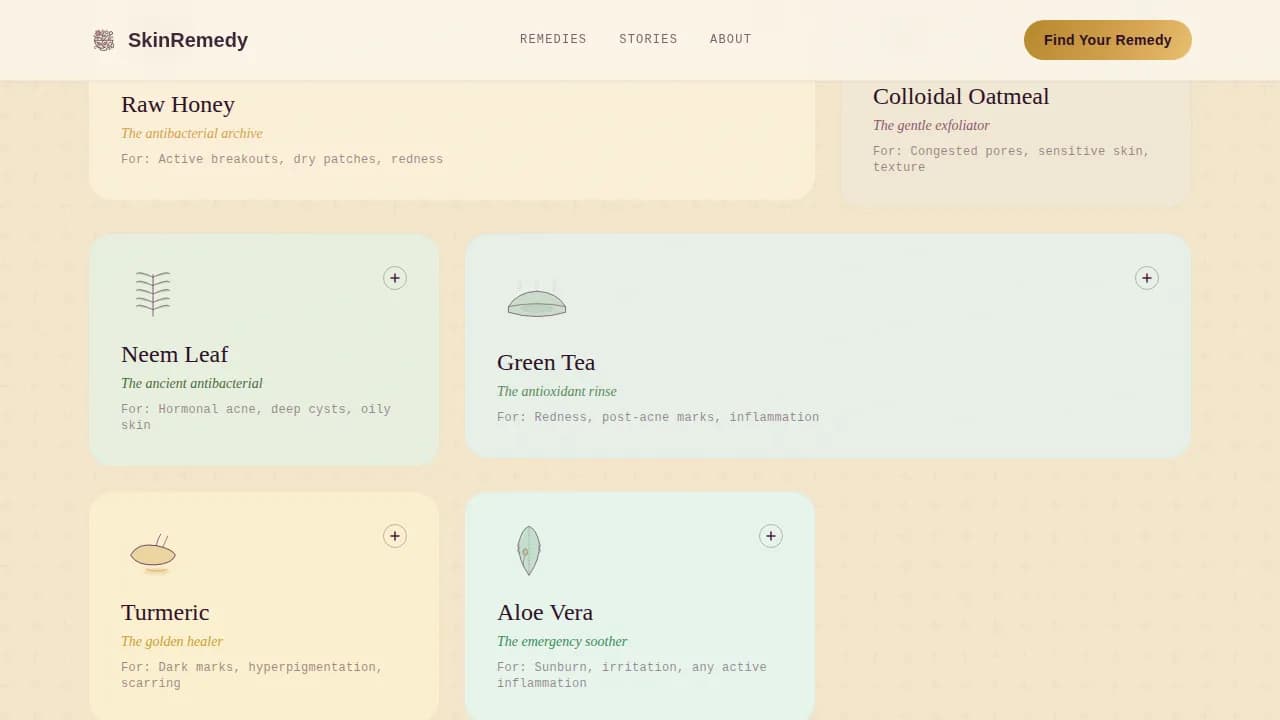Open the Colloidal Oatmeal remedy details

pyautogui.click(x=961, y=96)
